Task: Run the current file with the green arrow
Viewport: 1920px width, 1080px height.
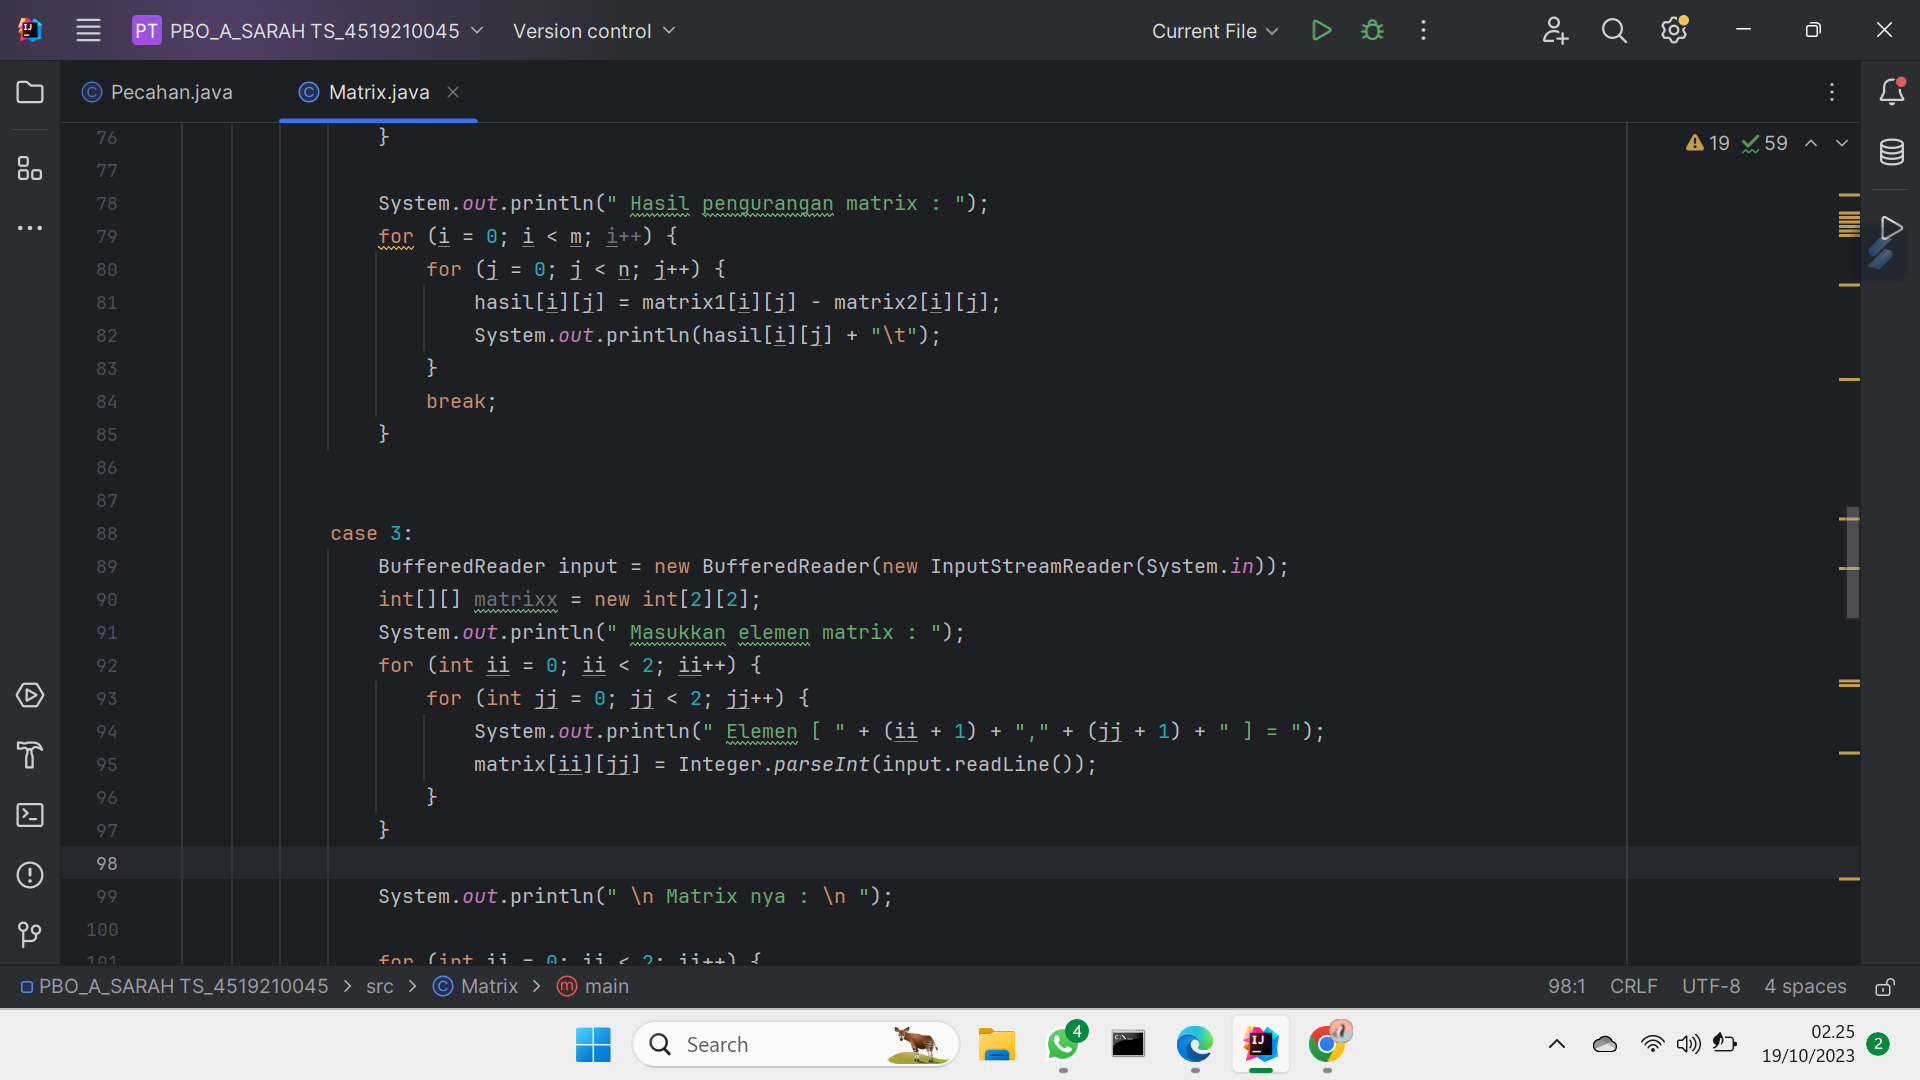Action: 1321,30
